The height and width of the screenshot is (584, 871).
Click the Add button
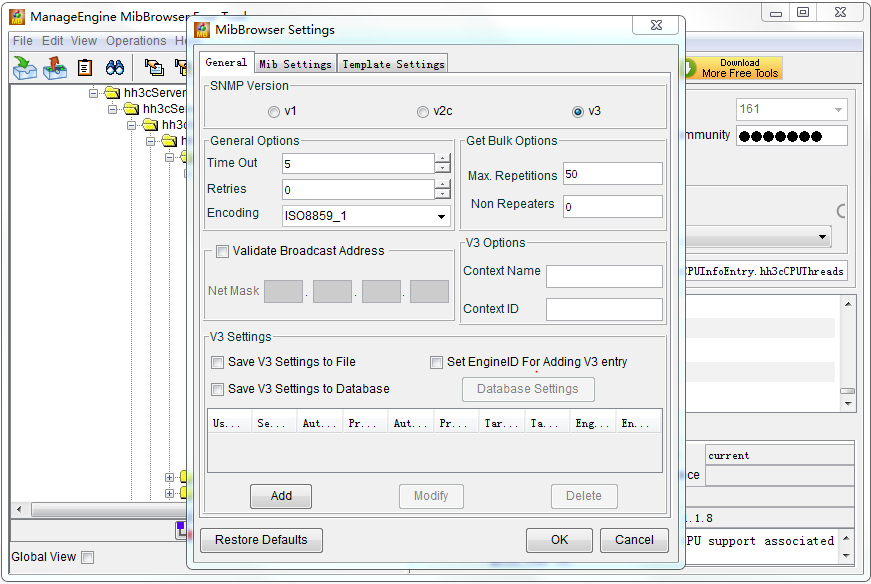pyautogui.click(x=281, y=496)
